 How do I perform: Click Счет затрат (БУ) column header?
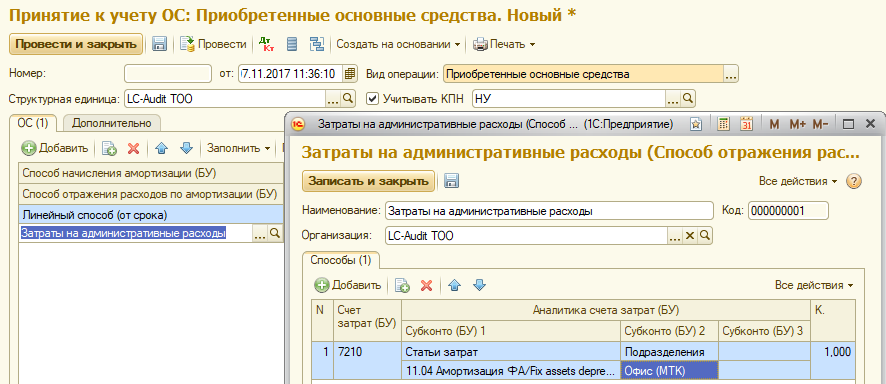[367, 320]
